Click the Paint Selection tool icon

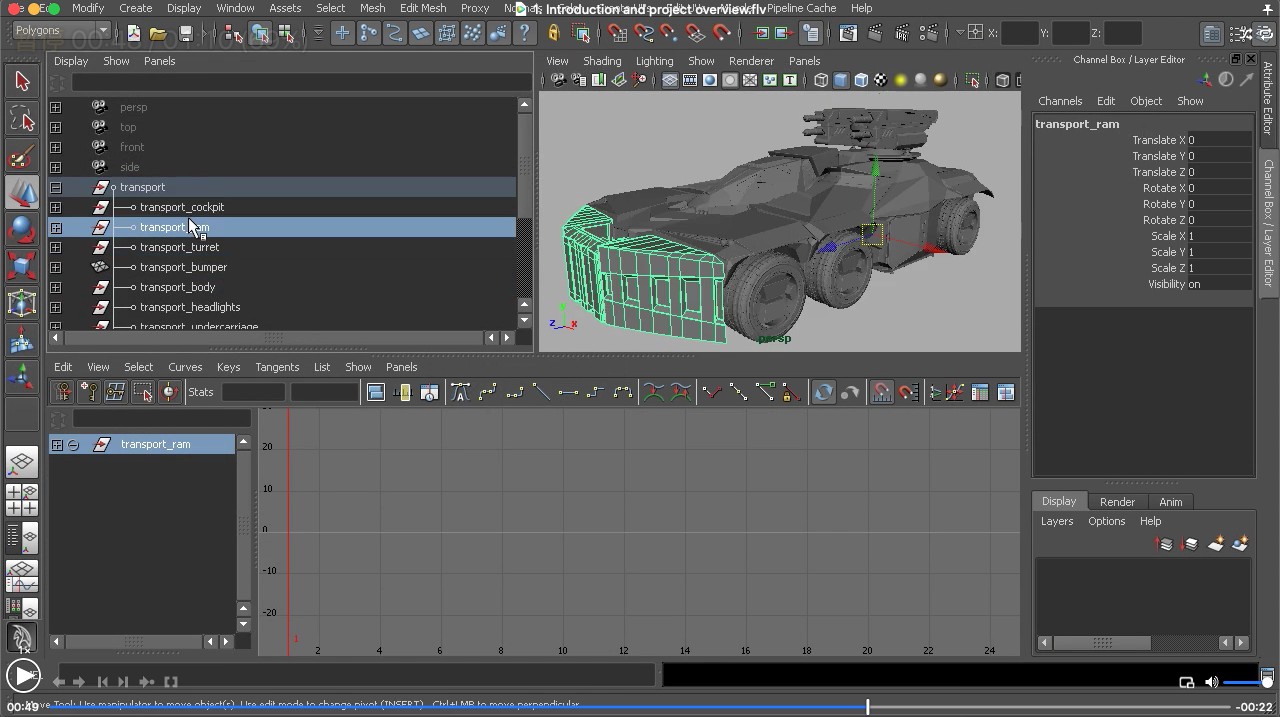[22, 157]
